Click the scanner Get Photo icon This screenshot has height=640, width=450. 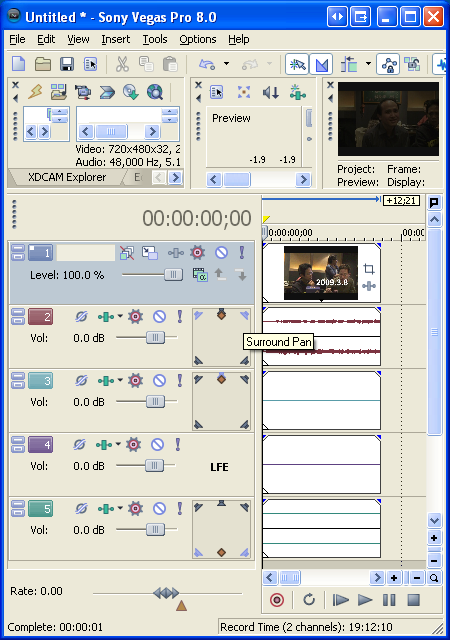pos(107,92)
